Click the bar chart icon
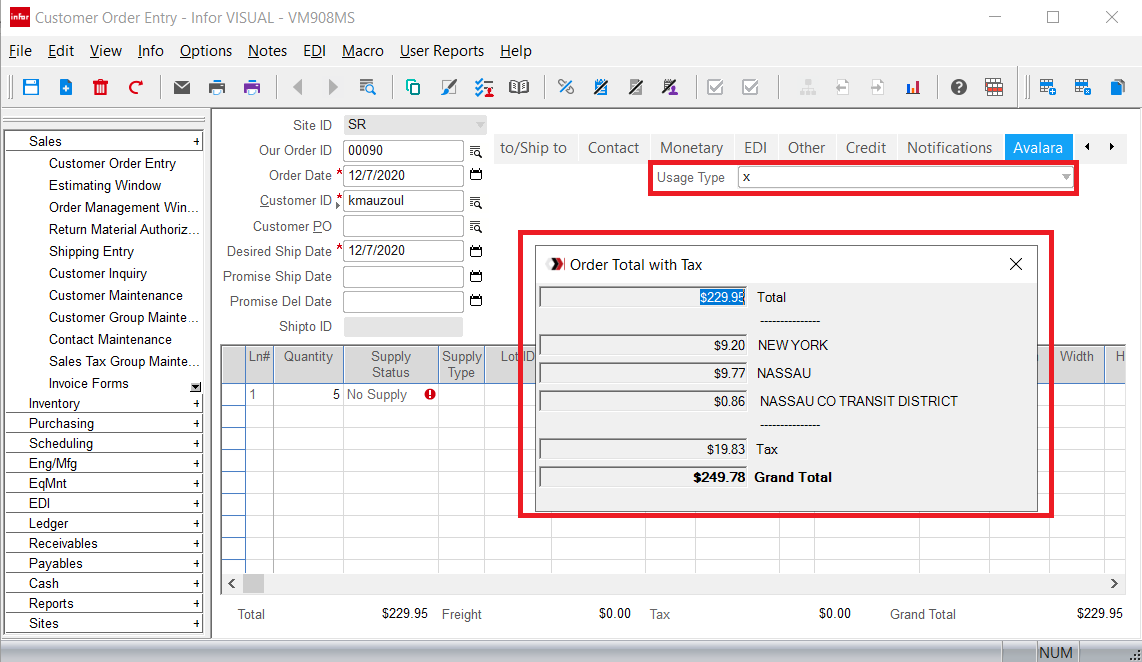This screenshot has height=662, width=1142. pos(913,87)
